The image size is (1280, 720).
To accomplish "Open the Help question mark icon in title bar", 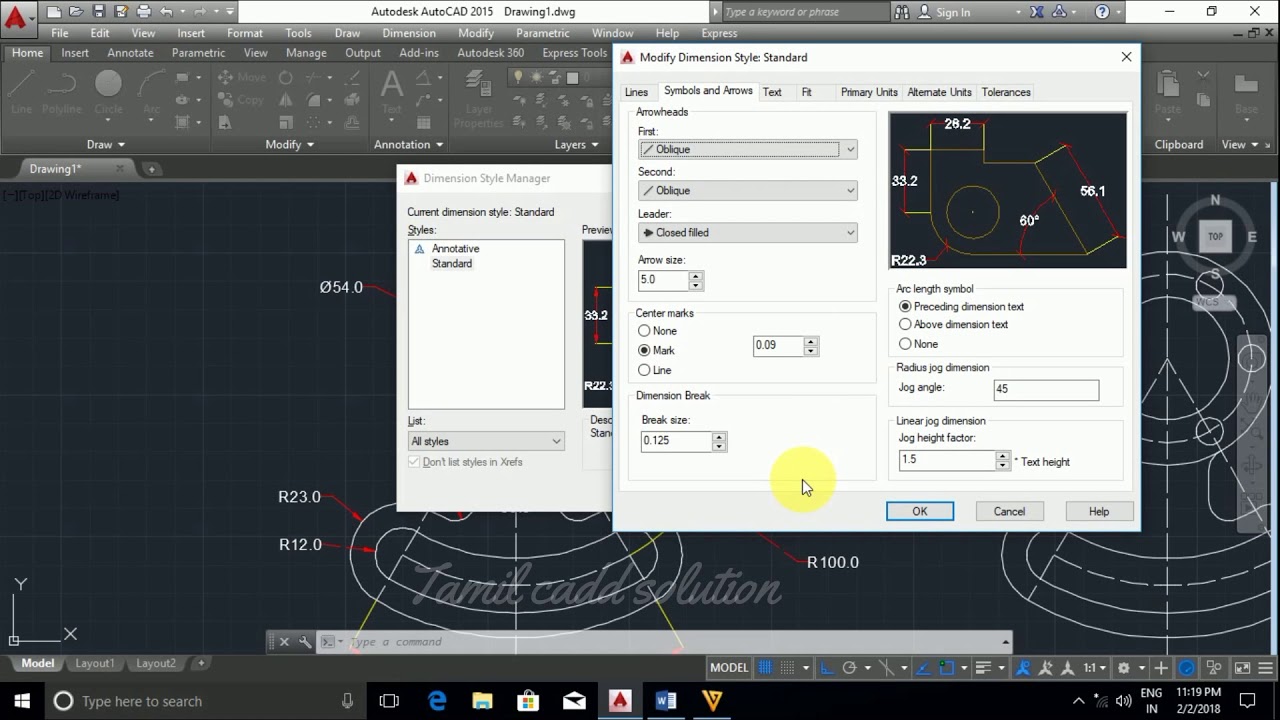I will point(1102,12).
